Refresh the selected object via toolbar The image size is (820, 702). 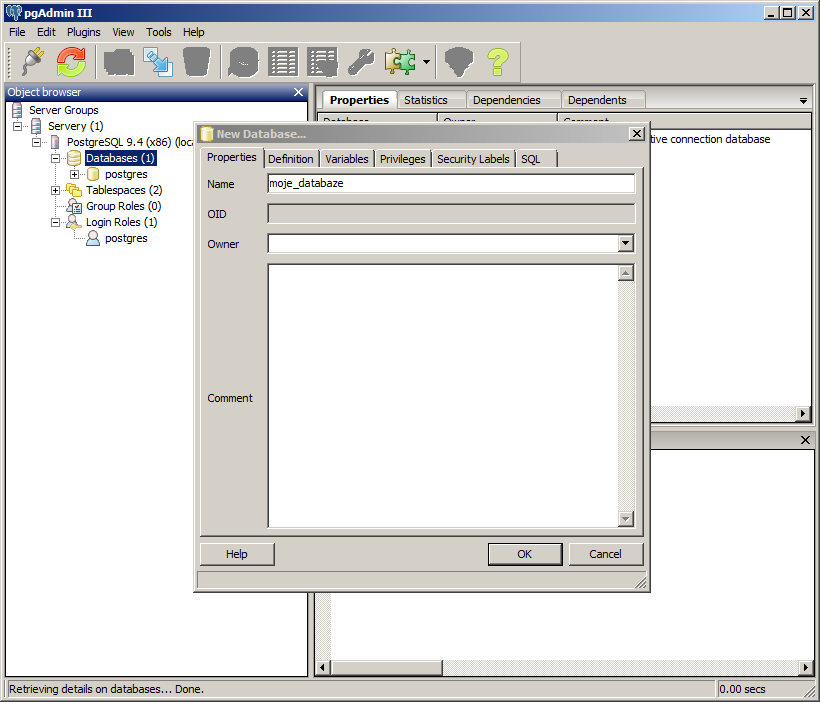71,62
